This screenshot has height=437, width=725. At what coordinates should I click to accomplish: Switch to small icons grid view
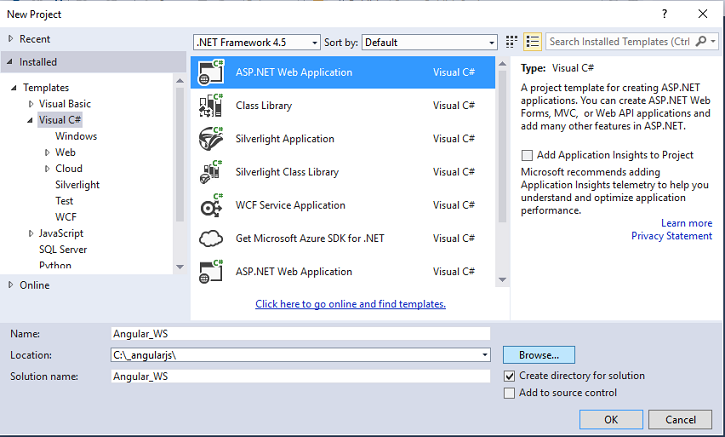pos(511,42)
